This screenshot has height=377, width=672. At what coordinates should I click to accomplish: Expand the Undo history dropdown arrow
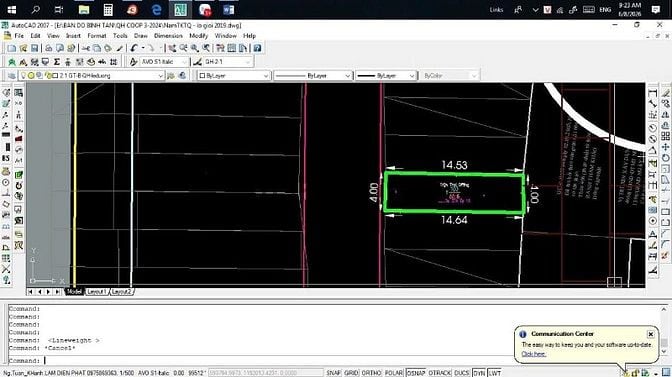point(143,48)
